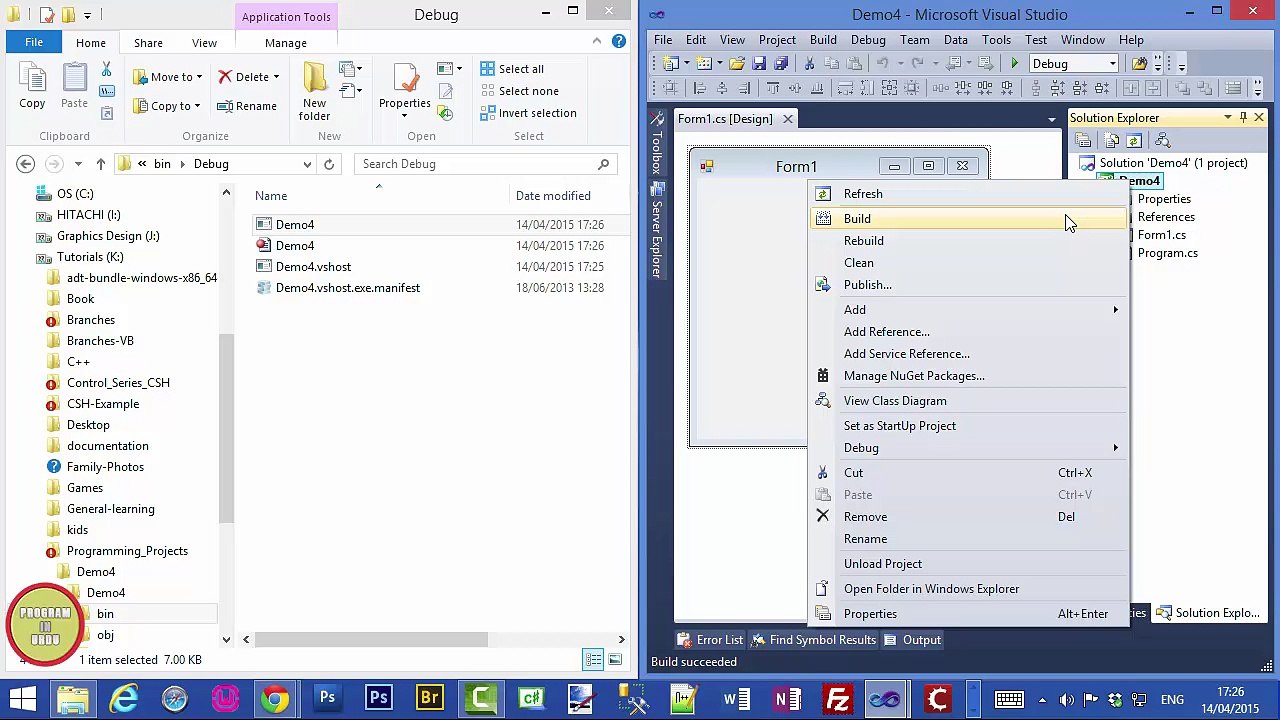Click the Back arrow in File Explorer
The image size is (1280, 720).
coord(26,164)
